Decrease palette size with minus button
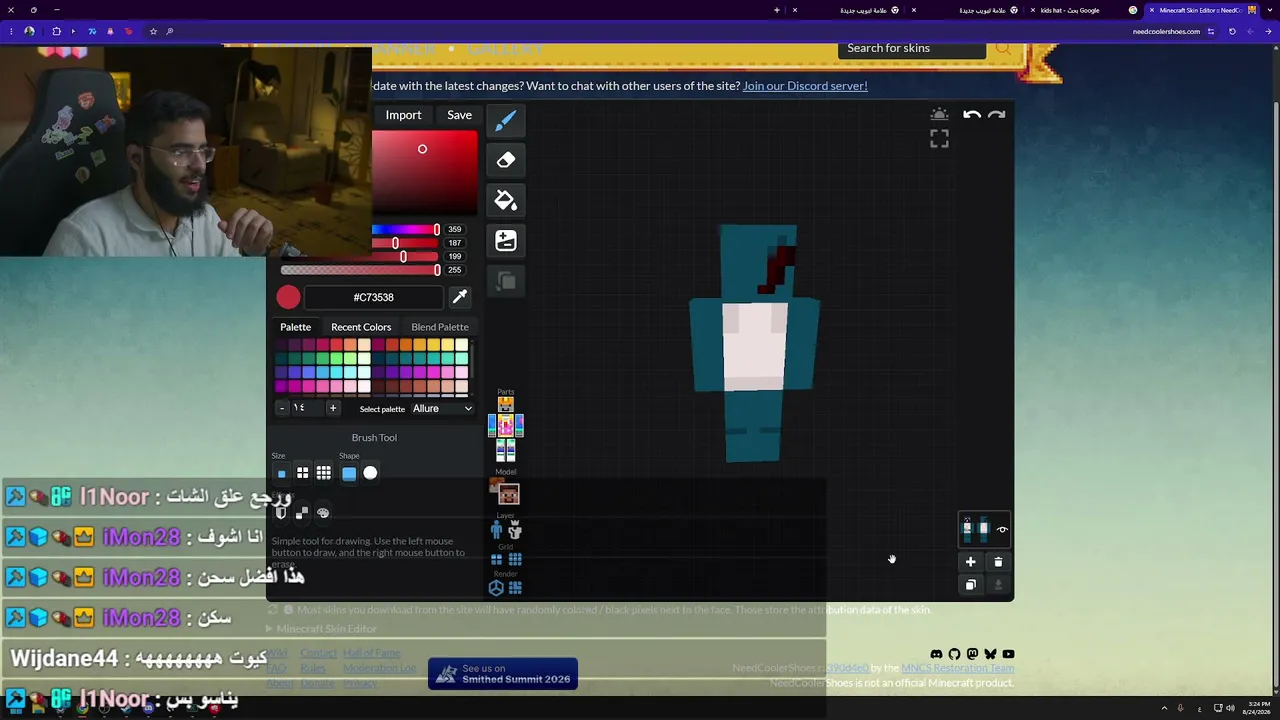Image resolution: width=1280 pixels, height=720 pixels. coord(282,408)
